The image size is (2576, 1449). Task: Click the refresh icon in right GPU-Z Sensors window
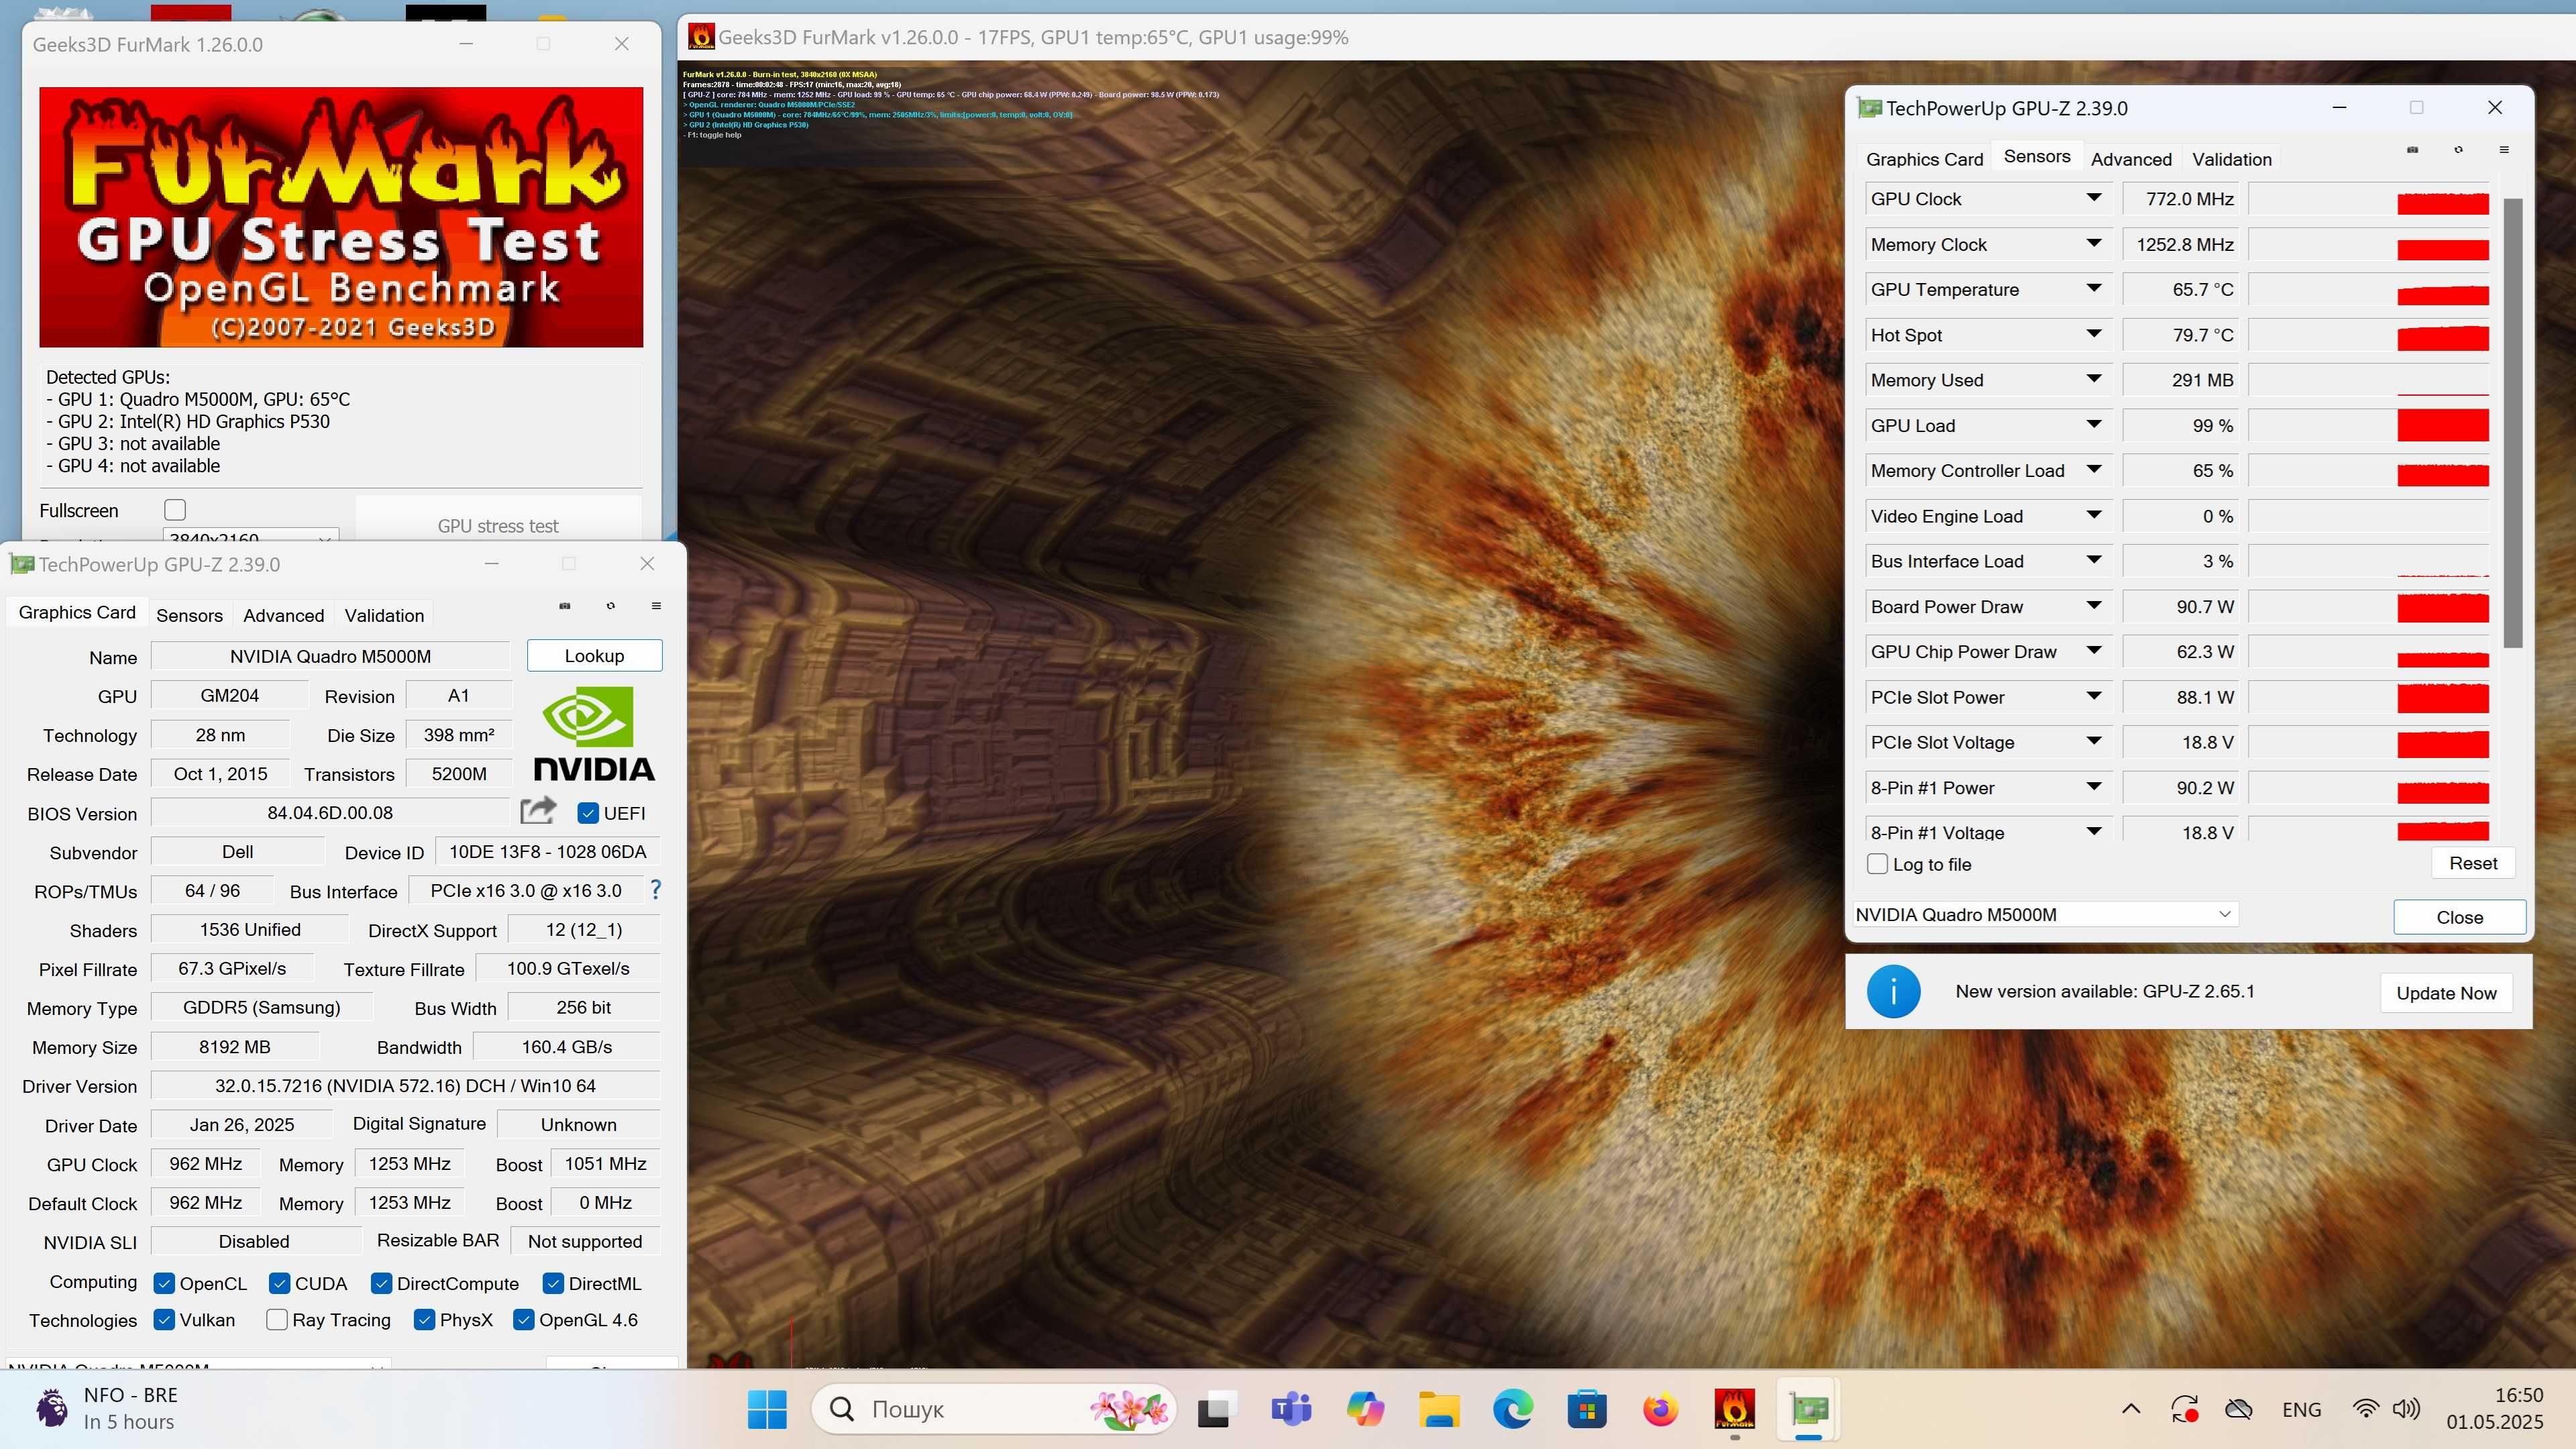[x=2458, y=150]
